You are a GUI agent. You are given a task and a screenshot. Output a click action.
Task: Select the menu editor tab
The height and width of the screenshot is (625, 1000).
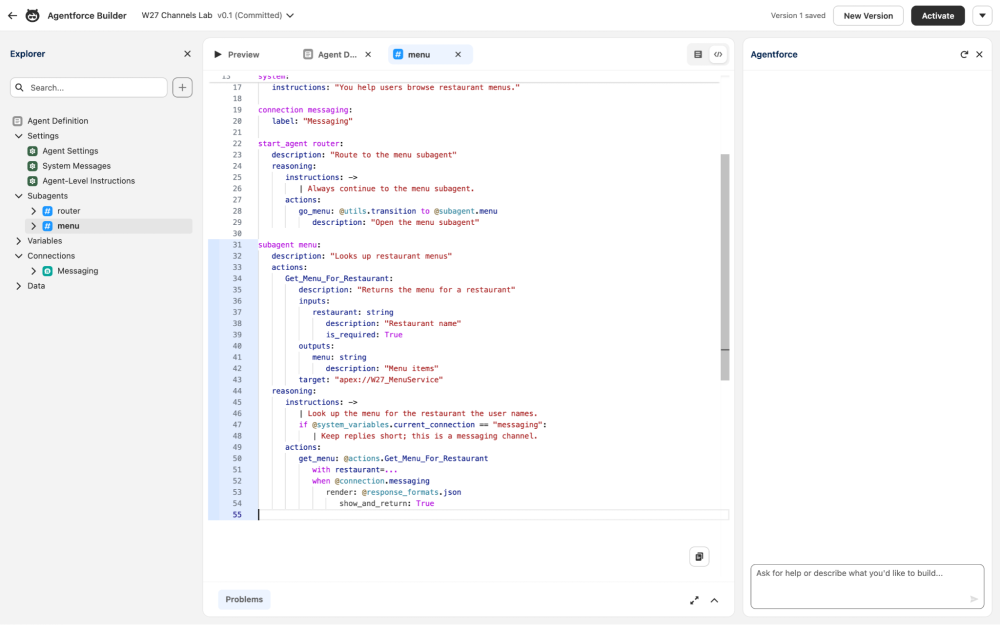[419, 54]
